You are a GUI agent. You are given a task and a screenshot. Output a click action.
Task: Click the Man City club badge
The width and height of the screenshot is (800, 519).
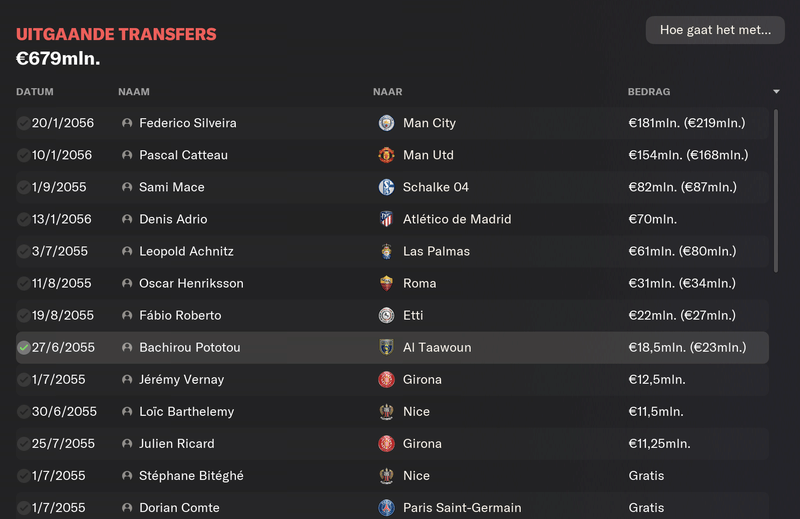(x=386, y=123)
